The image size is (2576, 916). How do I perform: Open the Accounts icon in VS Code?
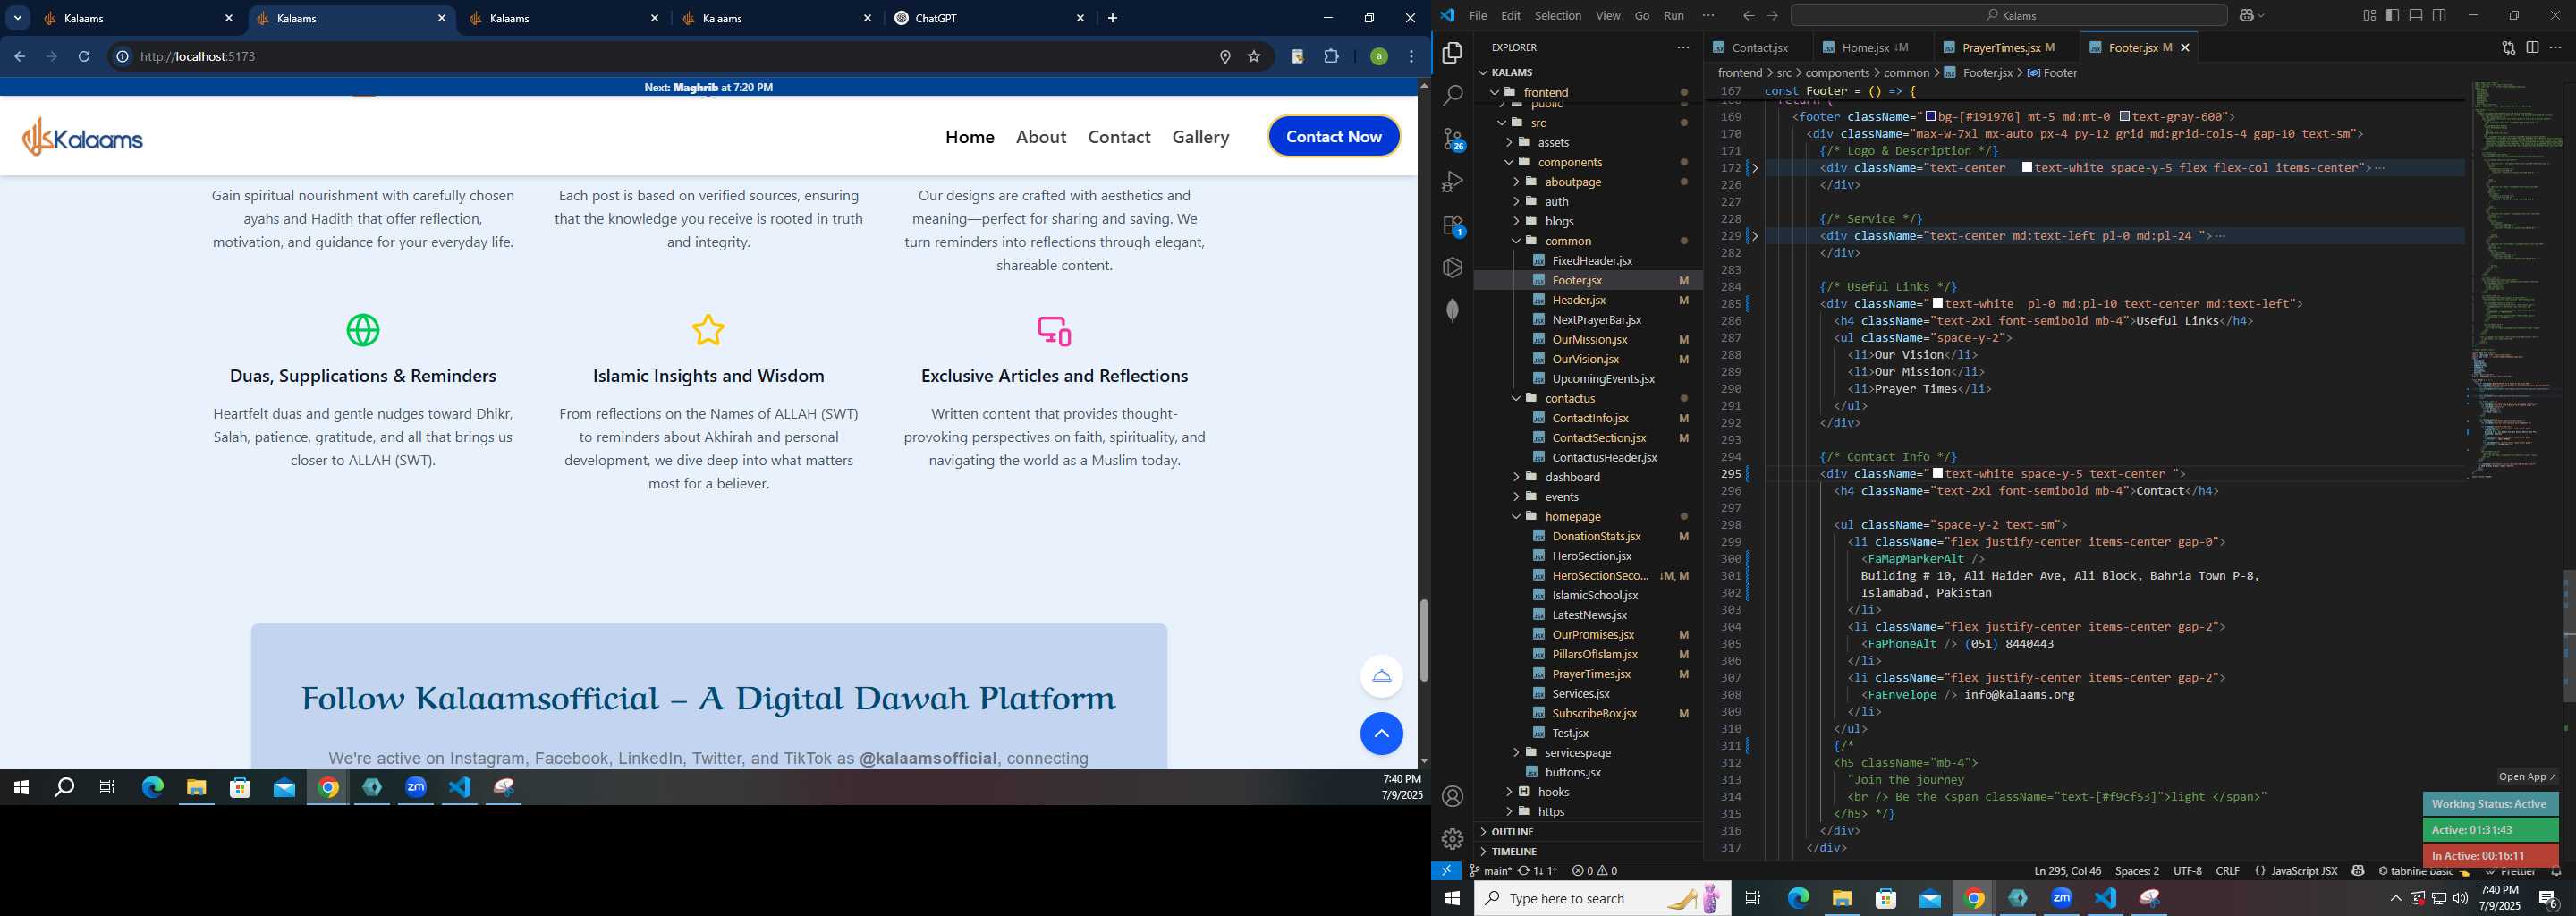click(1452, 796)
